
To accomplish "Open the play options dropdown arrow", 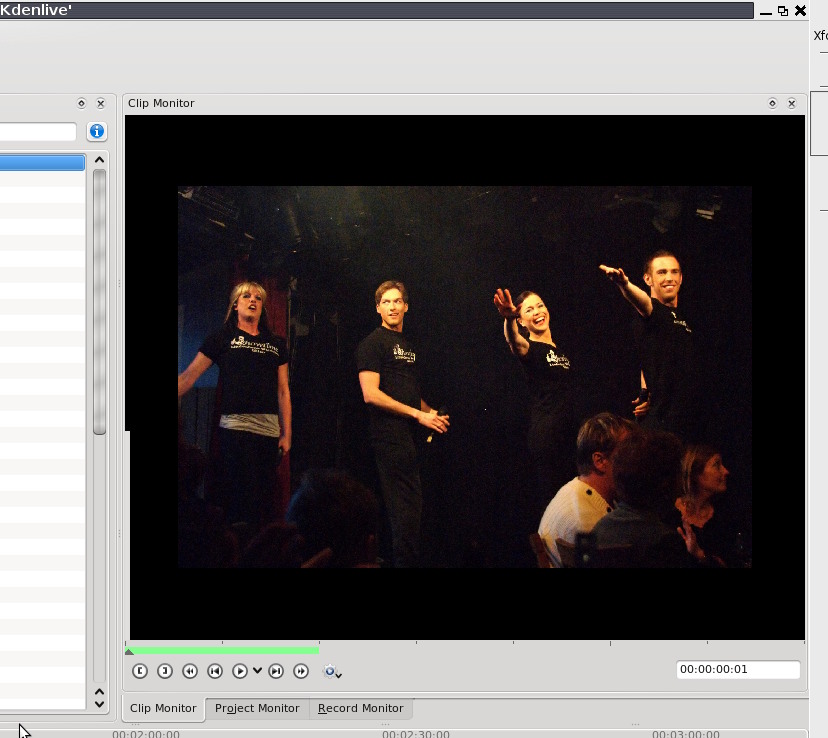I will coord(257,671).
